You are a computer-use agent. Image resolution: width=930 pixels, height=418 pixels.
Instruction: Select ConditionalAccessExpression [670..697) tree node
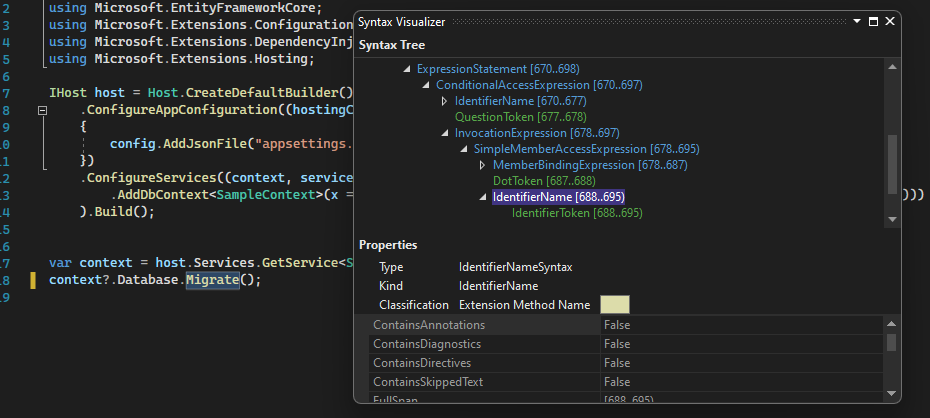539,85
